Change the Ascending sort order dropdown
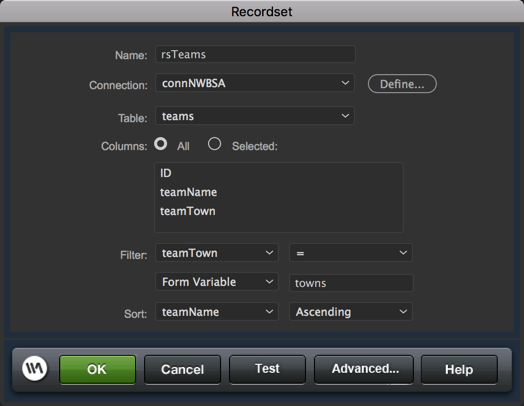 click(x=351, y=312)
